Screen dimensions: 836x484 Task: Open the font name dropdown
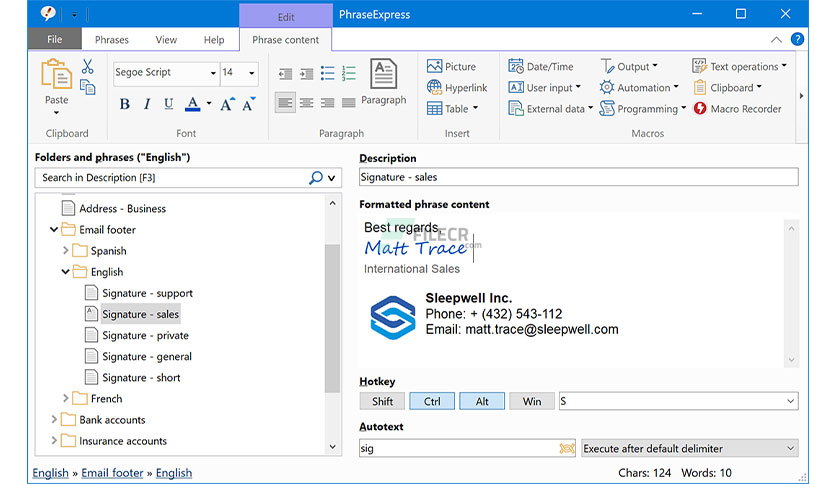point(213,73)
